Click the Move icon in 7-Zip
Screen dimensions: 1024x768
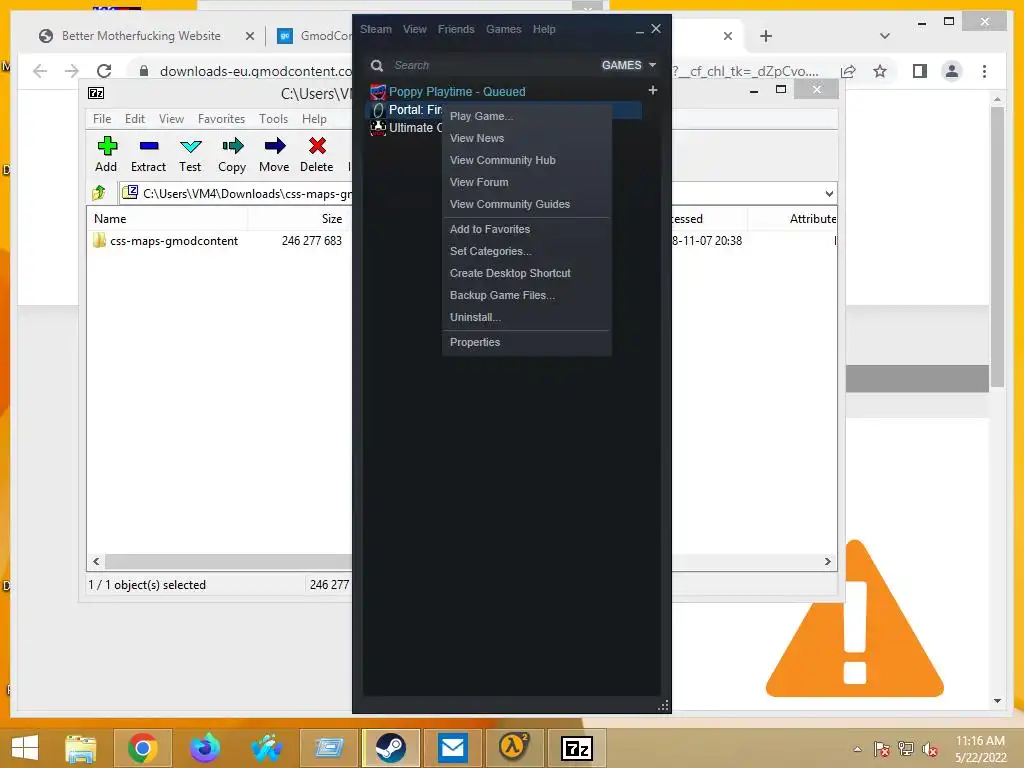[274, 146]
